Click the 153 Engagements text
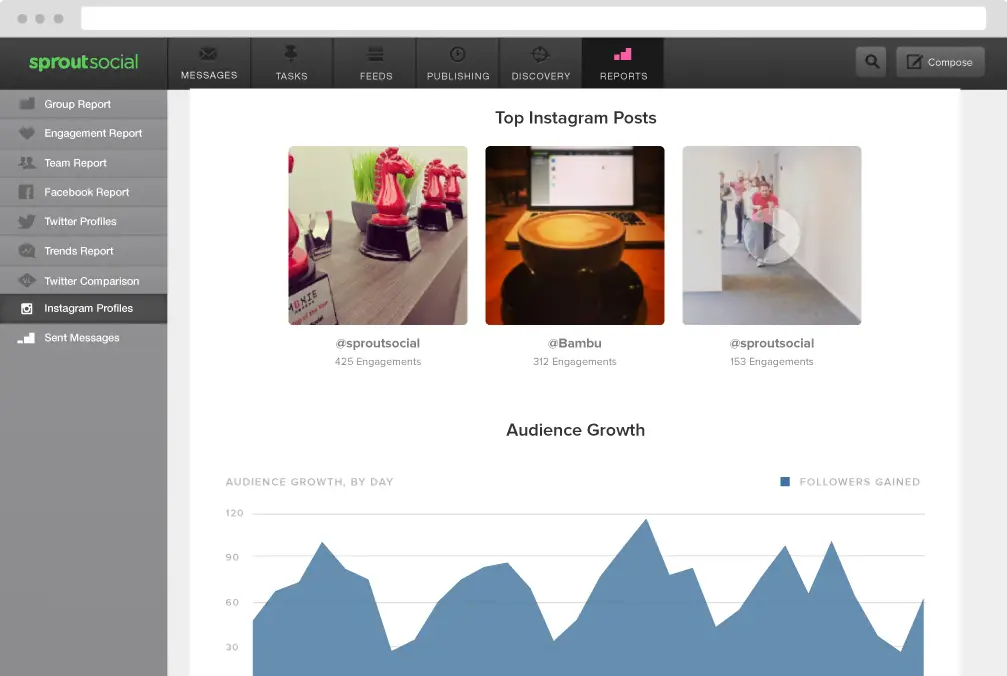This screenshot has height=676, width=1007. point(772,362)
